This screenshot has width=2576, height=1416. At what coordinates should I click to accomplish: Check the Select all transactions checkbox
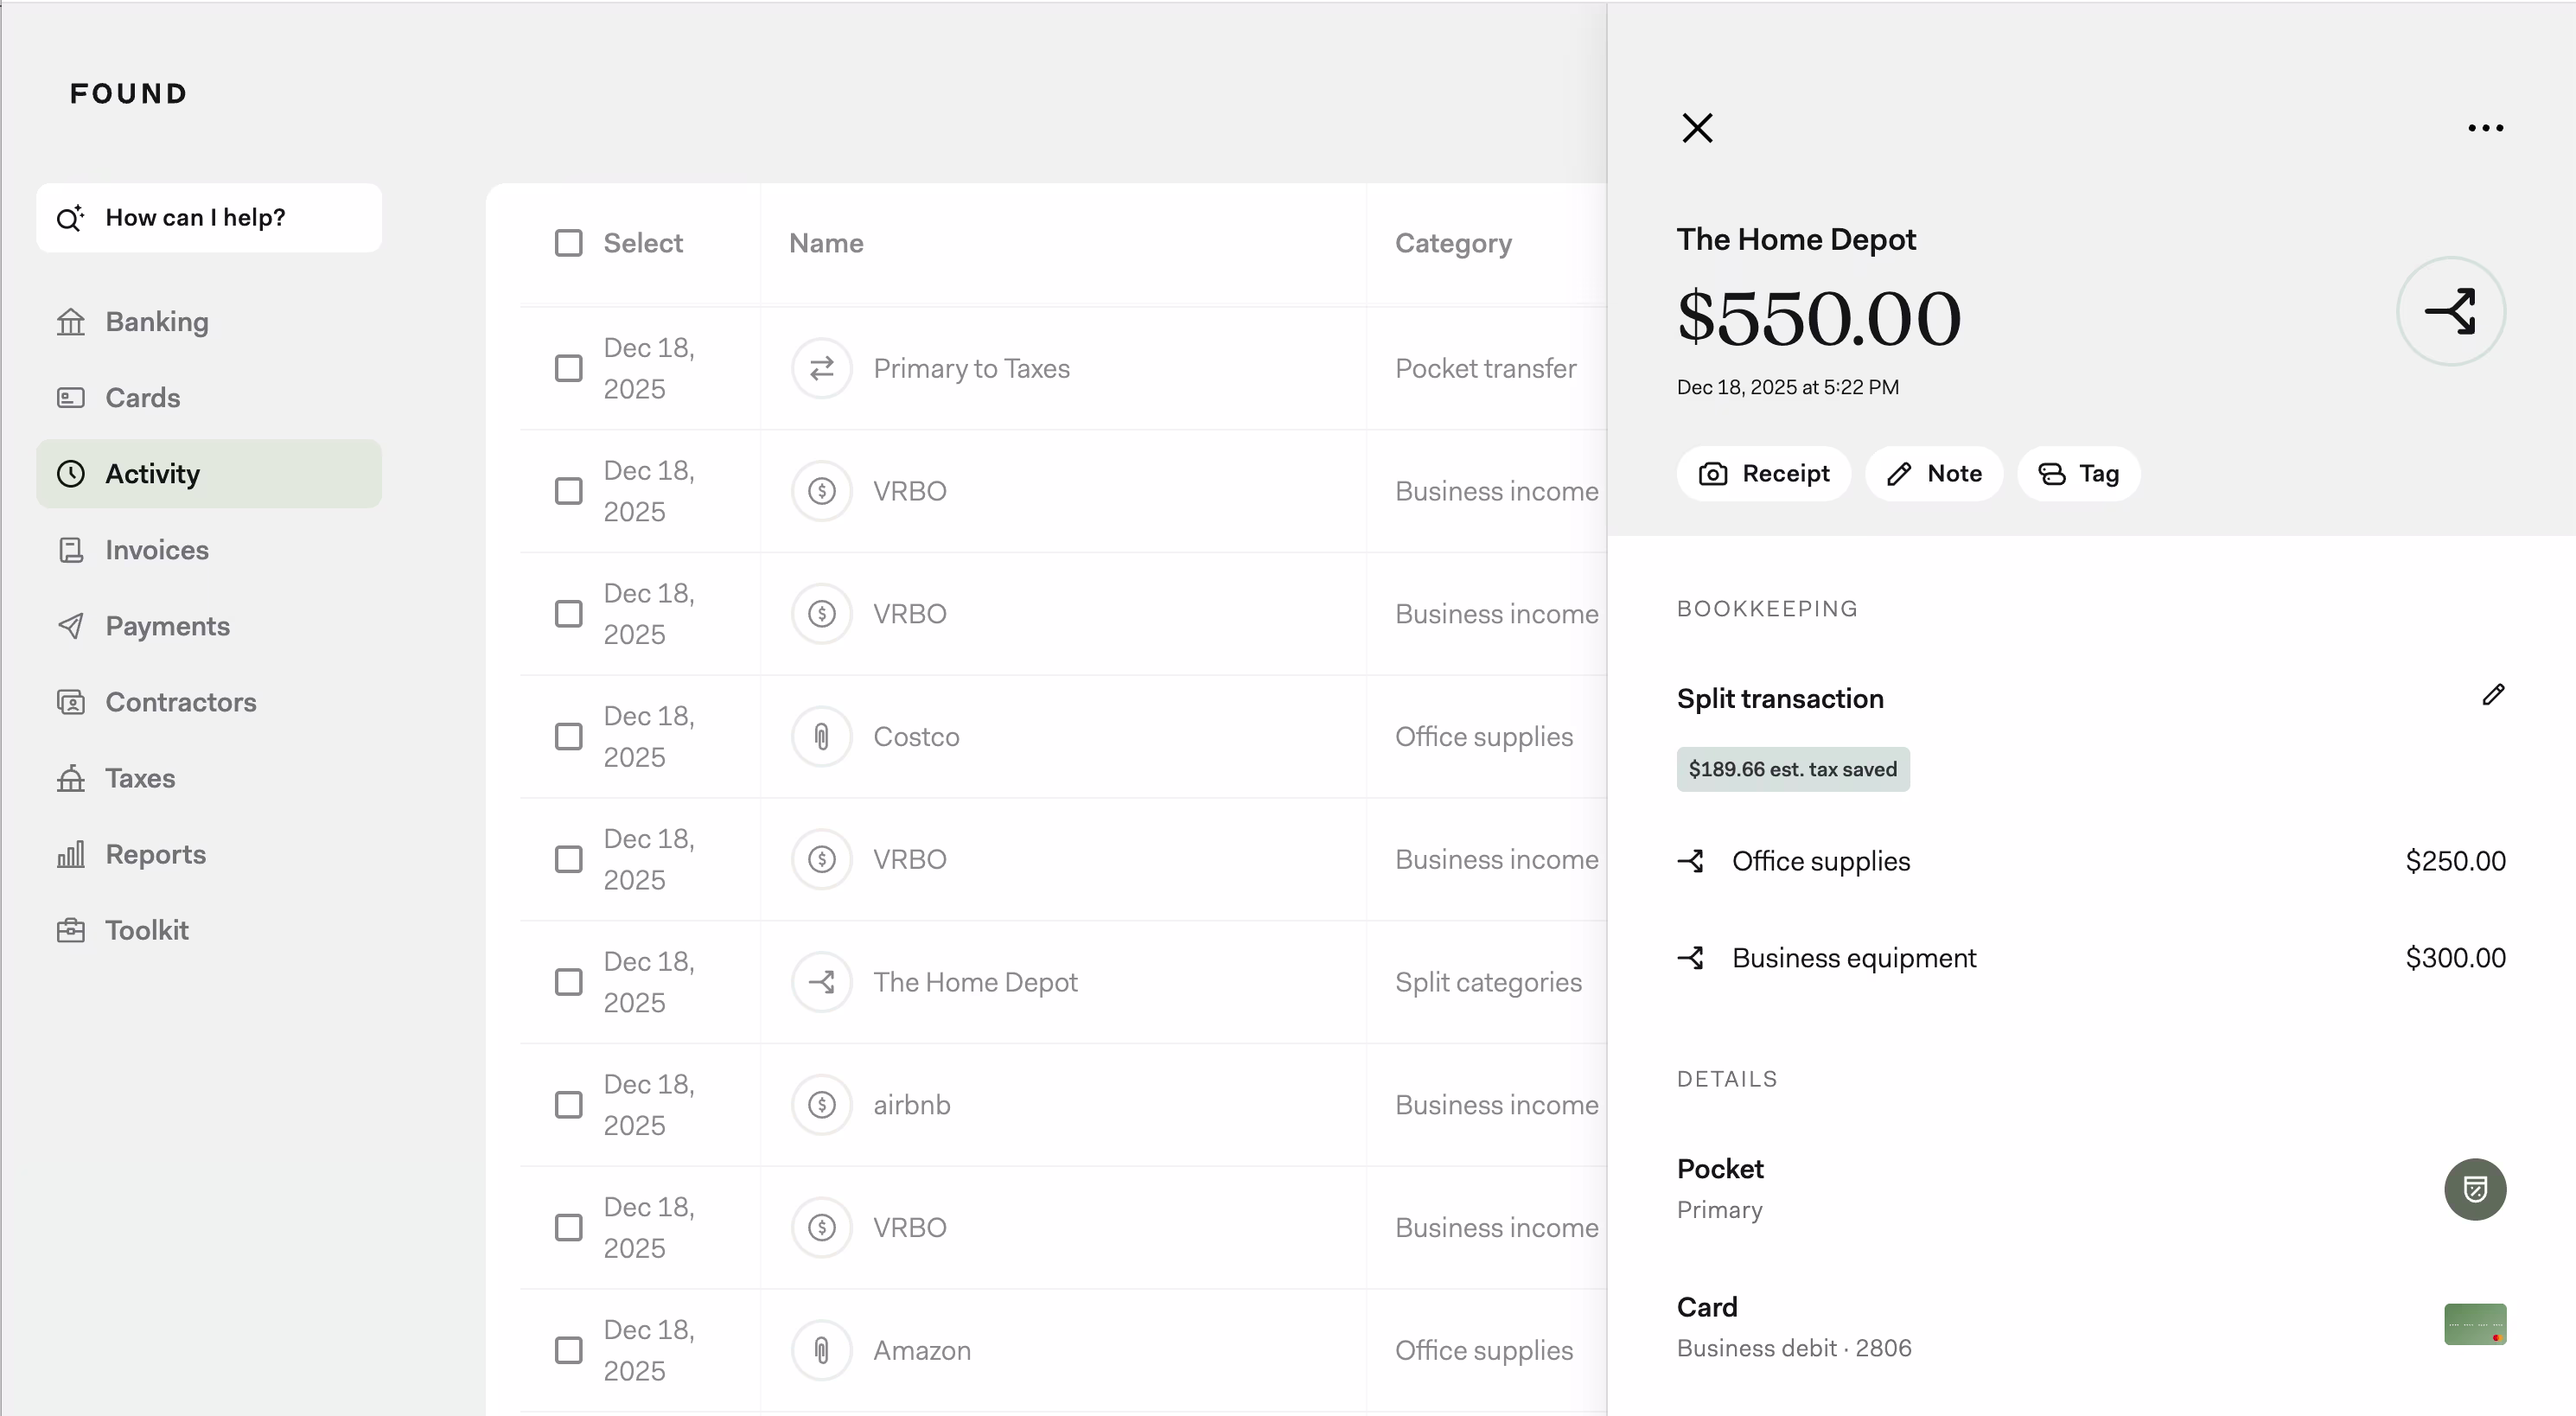(x=568, y=242)
